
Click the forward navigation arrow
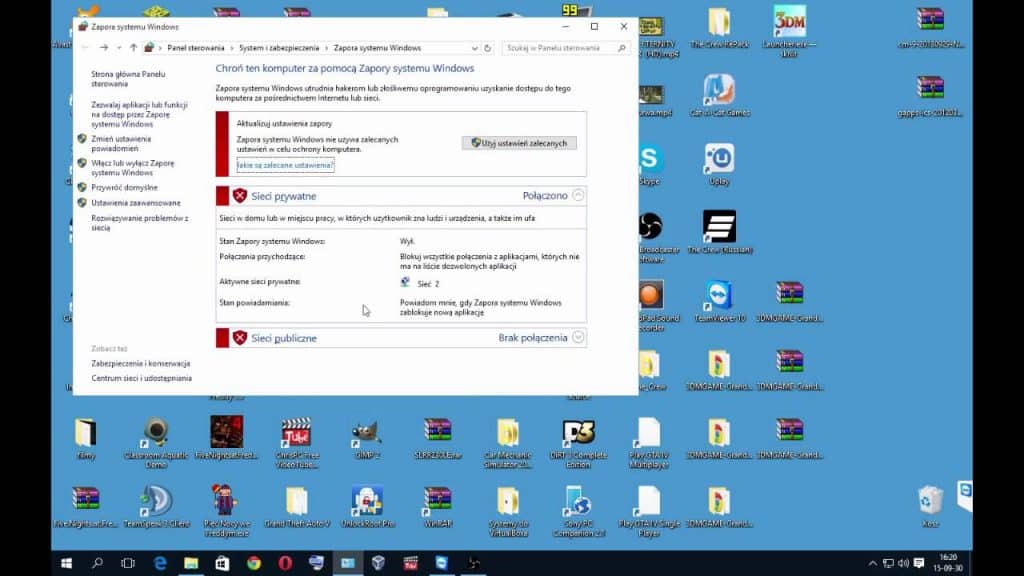pos(104,48)
